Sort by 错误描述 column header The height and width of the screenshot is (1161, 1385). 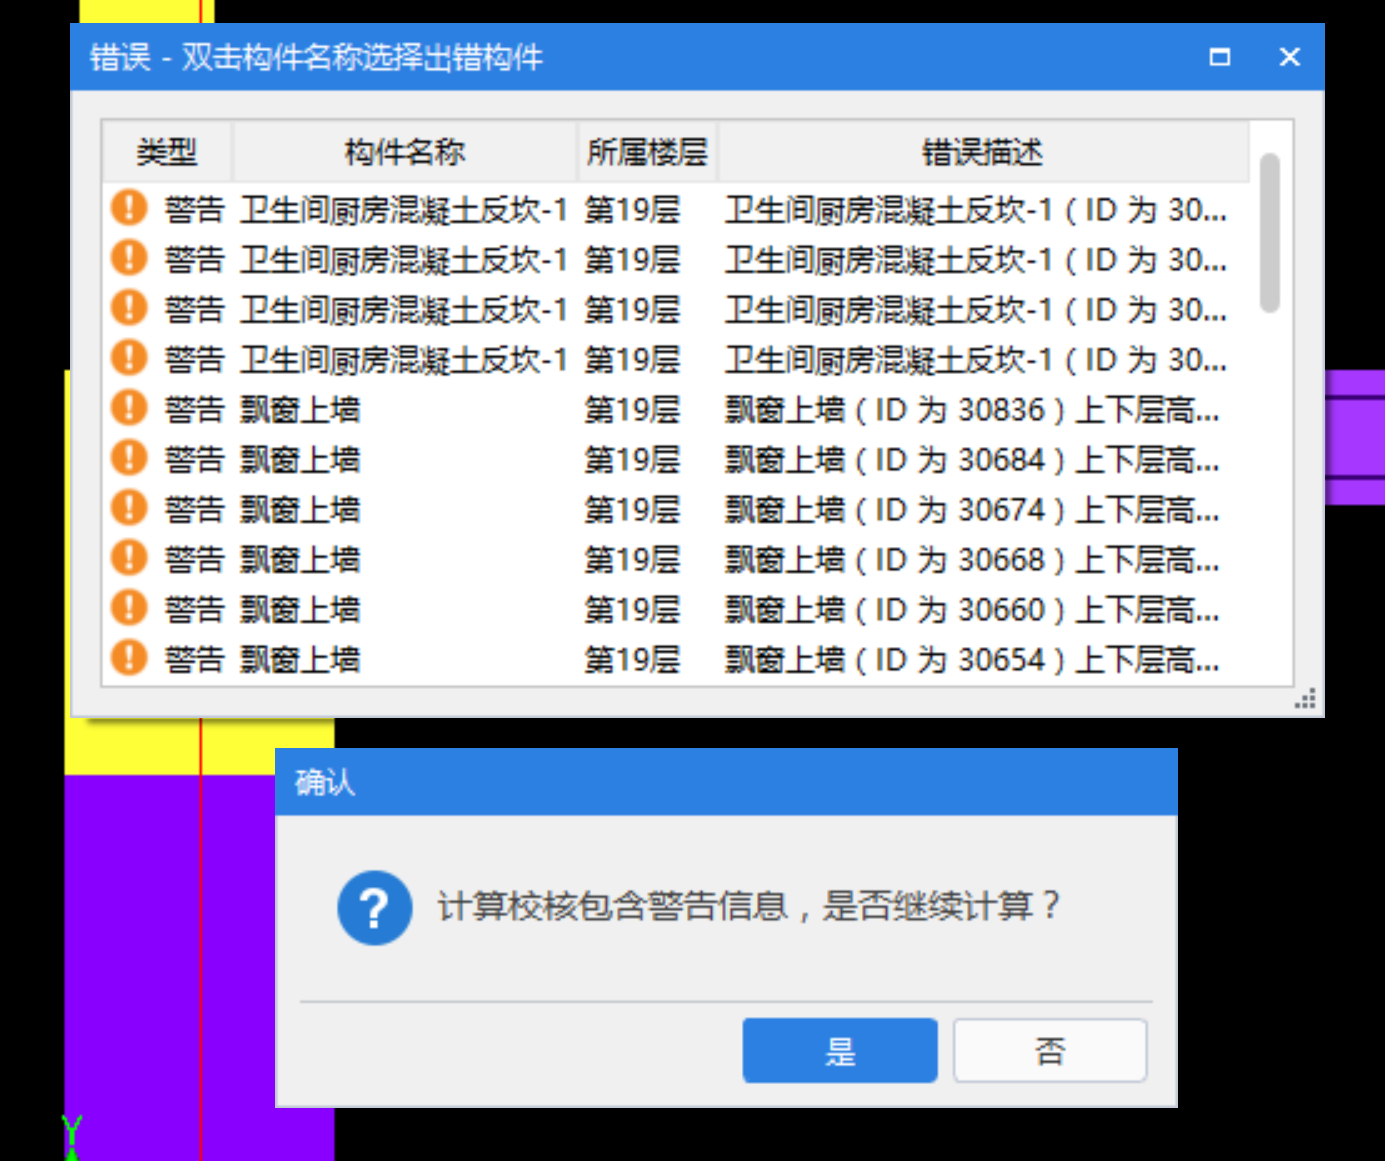[x=983, y=152]
